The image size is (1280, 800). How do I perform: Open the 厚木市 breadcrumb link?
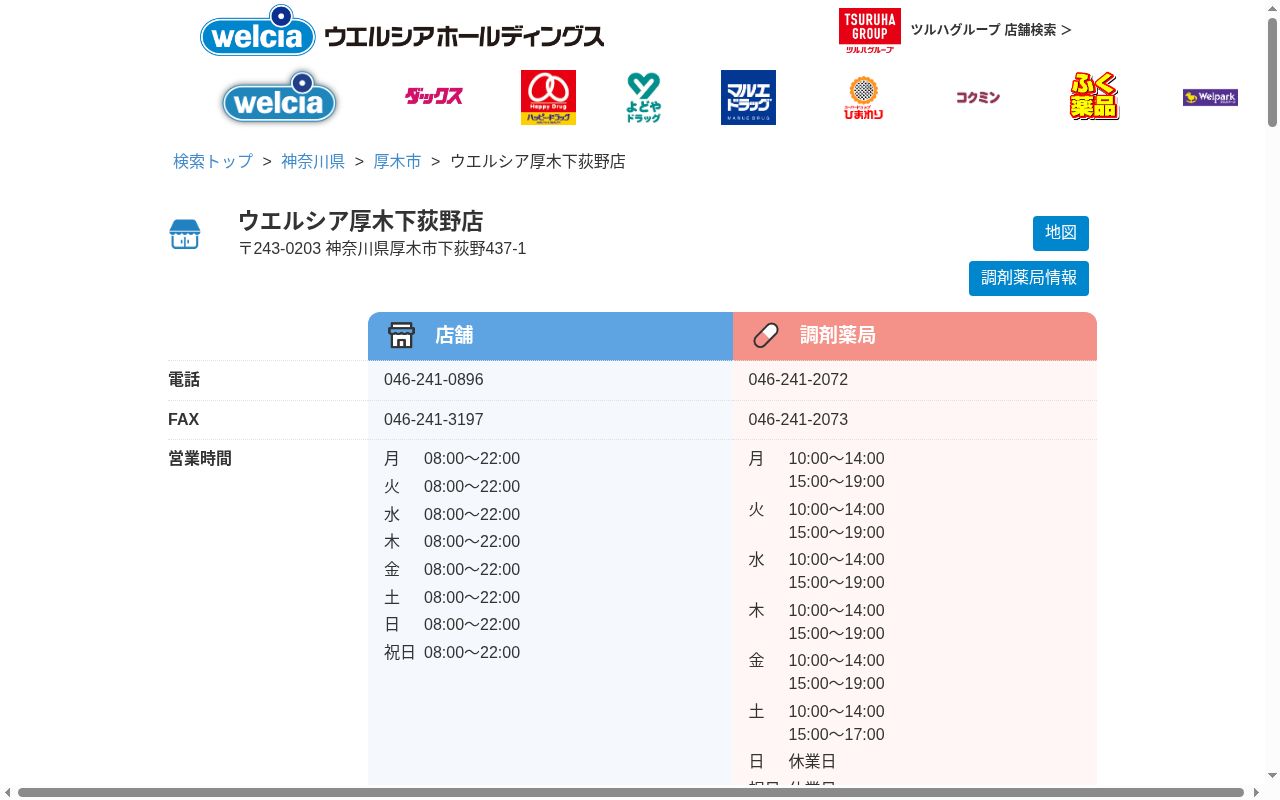coord(397,161)
